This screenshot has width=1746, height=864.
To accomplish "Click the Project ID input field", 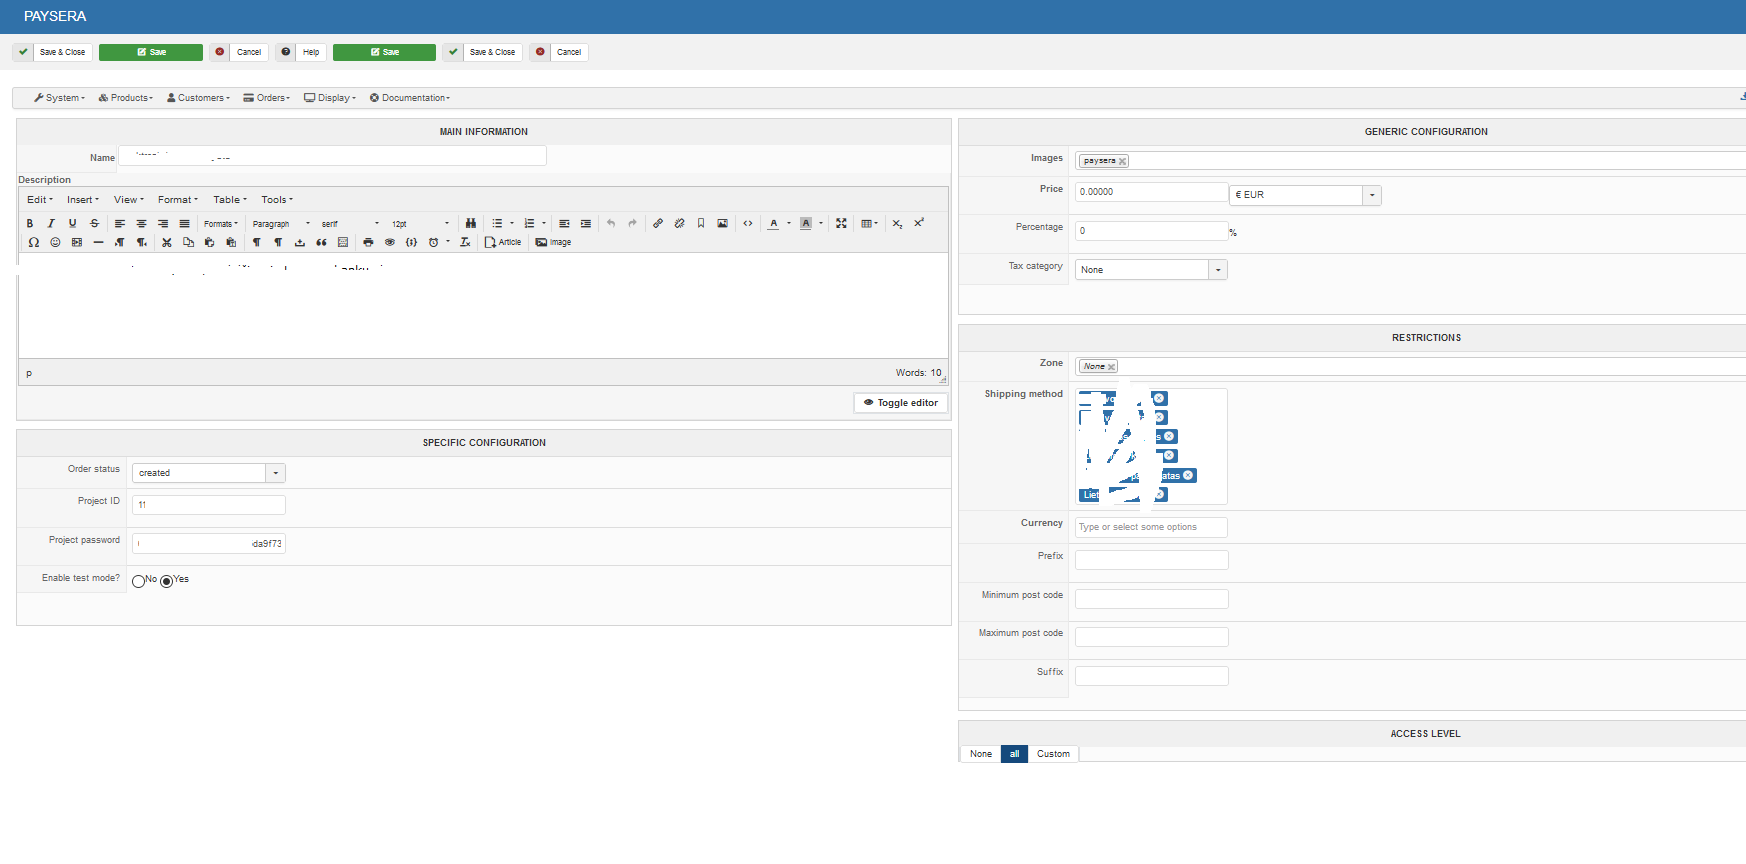I will pos(209,505).
